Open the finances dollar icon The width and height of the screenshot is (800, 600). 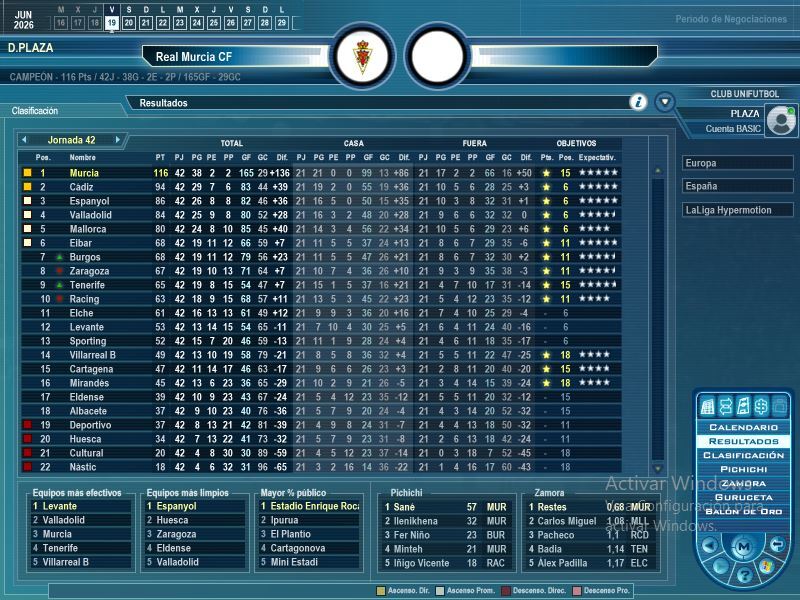pos(759,405)
